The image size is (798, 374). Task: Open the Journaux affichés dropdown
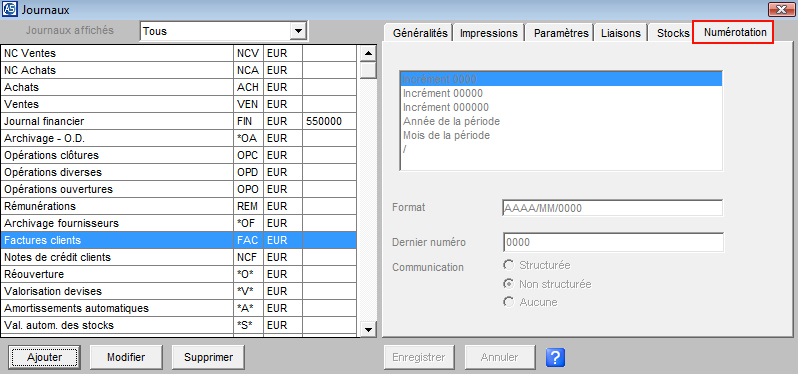click(298, 31)
